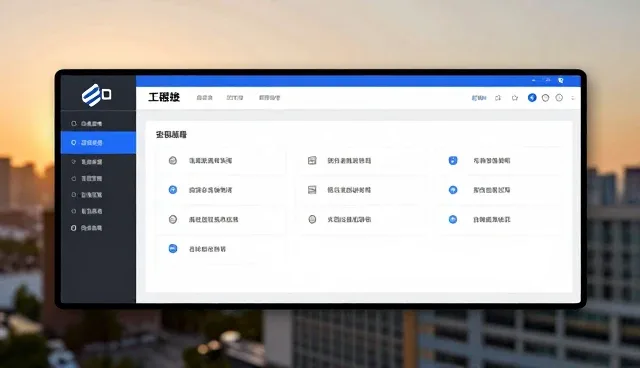Click the blue circle icon of the second-row right card
The height and width of the screenshot is (368, 640).
453,190
